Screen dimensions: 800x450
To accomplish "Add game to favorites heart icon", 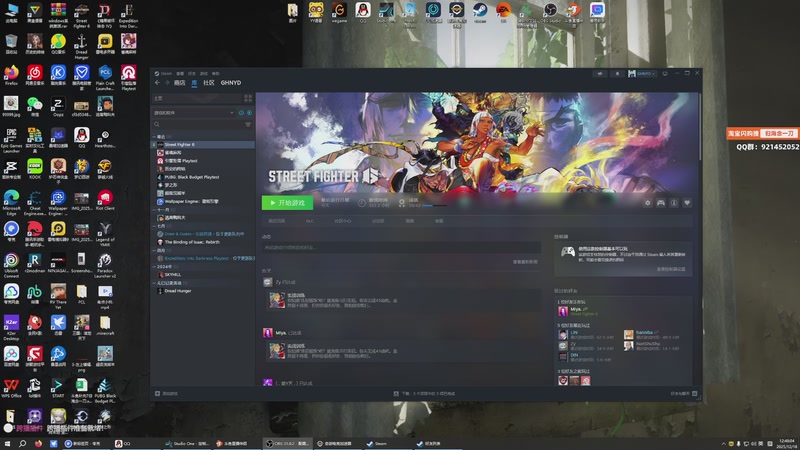I will [x=687, y=203].
